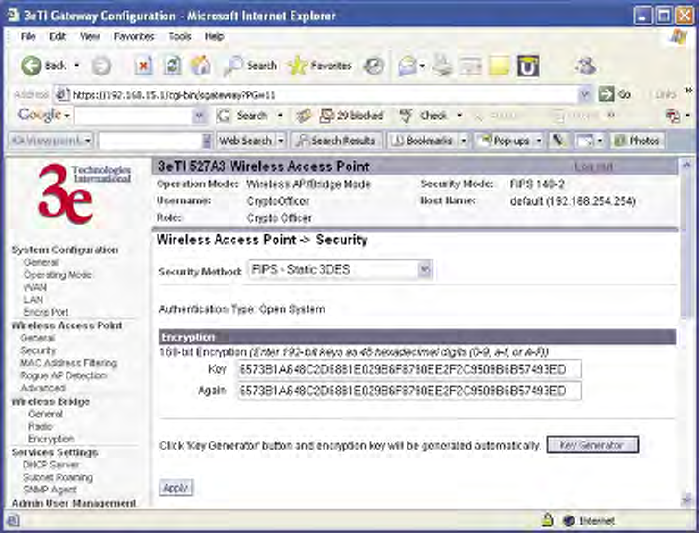Image resolution: width=699 pixels, height=533 pixels.
Task: Click the browser Back button
Action: click(x=44, y=66)
